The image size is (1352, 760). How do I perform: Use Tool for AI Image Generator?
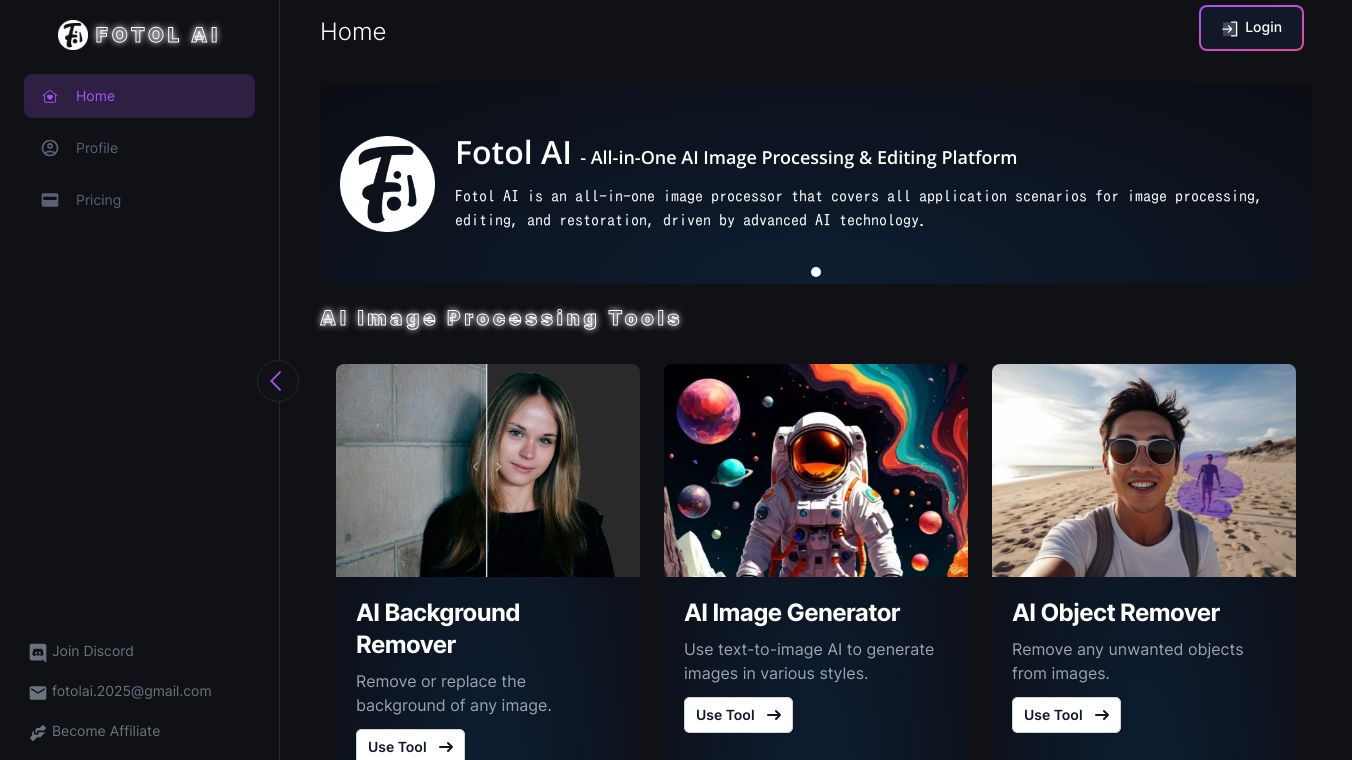(738, 715)
